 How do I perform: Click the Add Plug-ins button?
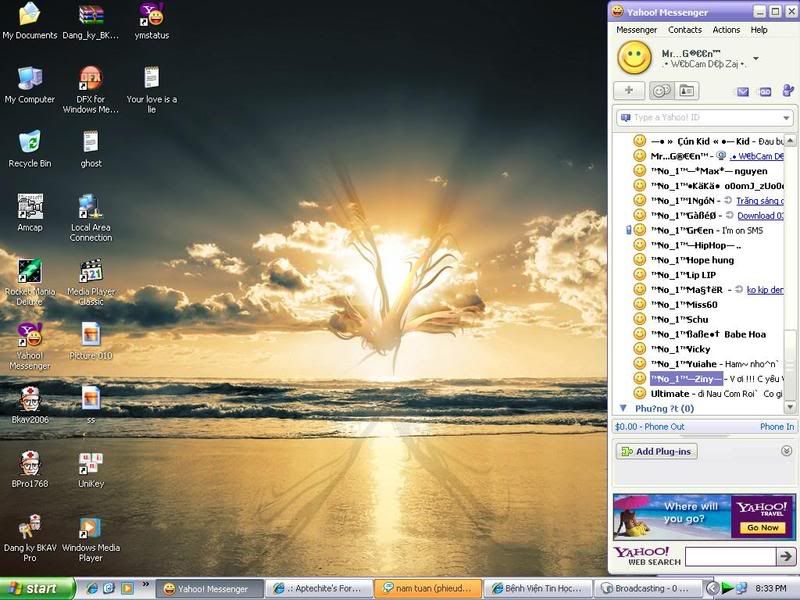pos(656,451)
